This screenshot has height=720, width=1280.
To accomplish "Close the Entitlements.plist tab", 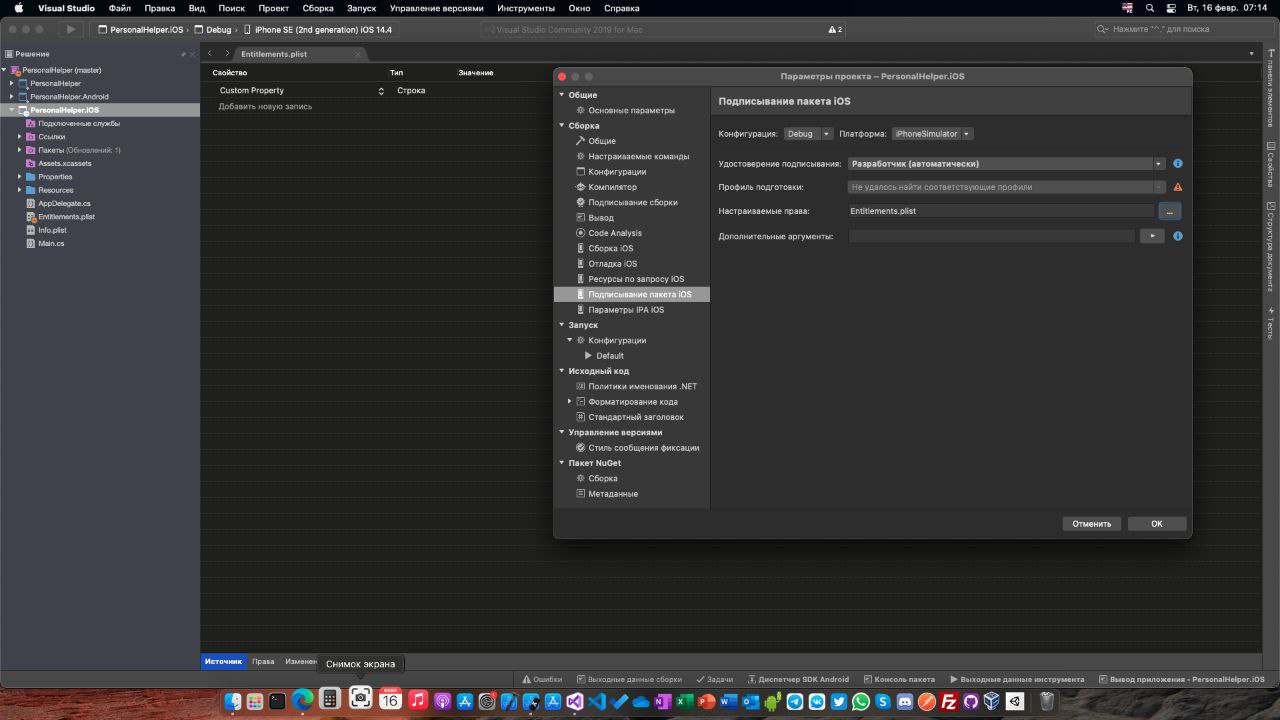I will click(x=358, y=54).
